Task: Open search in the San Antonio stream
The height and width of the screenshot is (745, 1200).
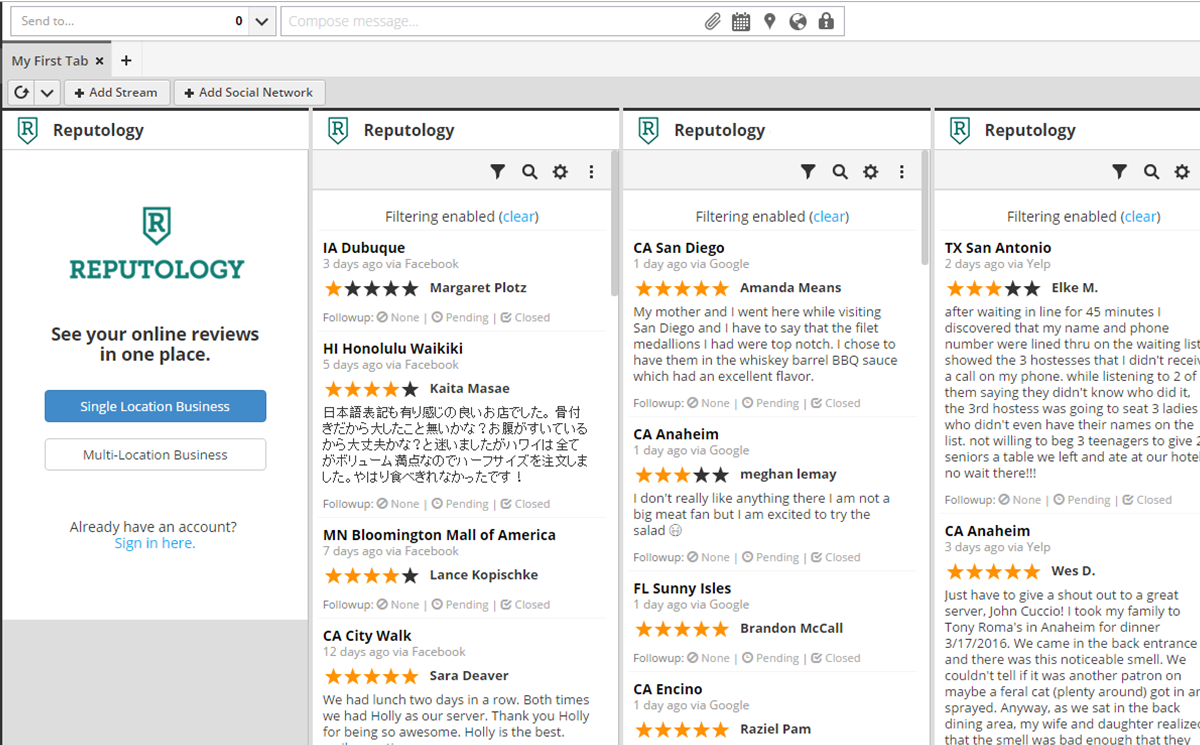Action: (x=1151, y=172)
